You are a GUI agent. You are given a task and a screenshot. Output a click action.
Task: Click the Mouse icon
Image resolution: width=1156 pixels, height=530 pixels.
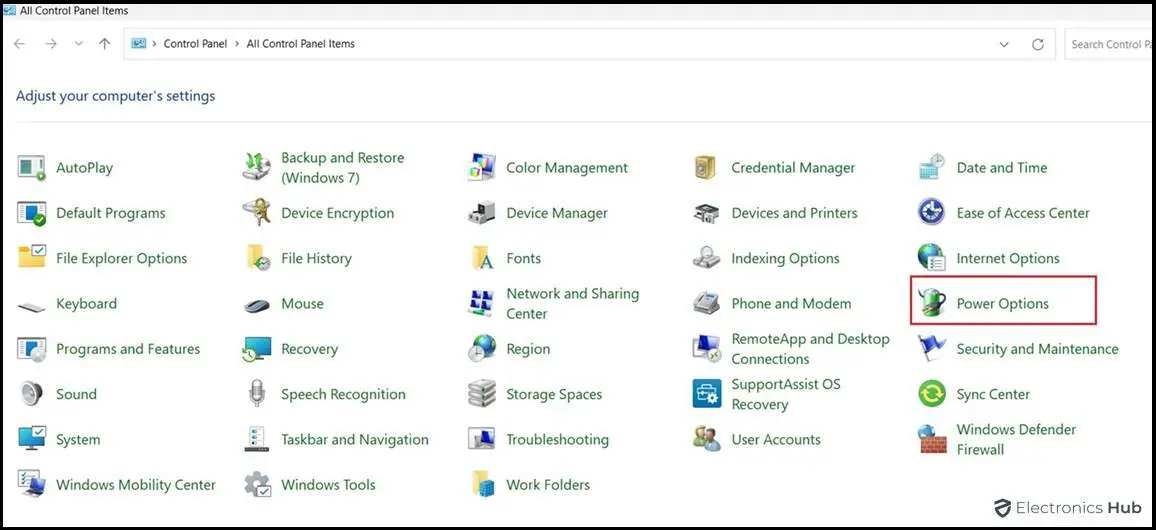257,304
